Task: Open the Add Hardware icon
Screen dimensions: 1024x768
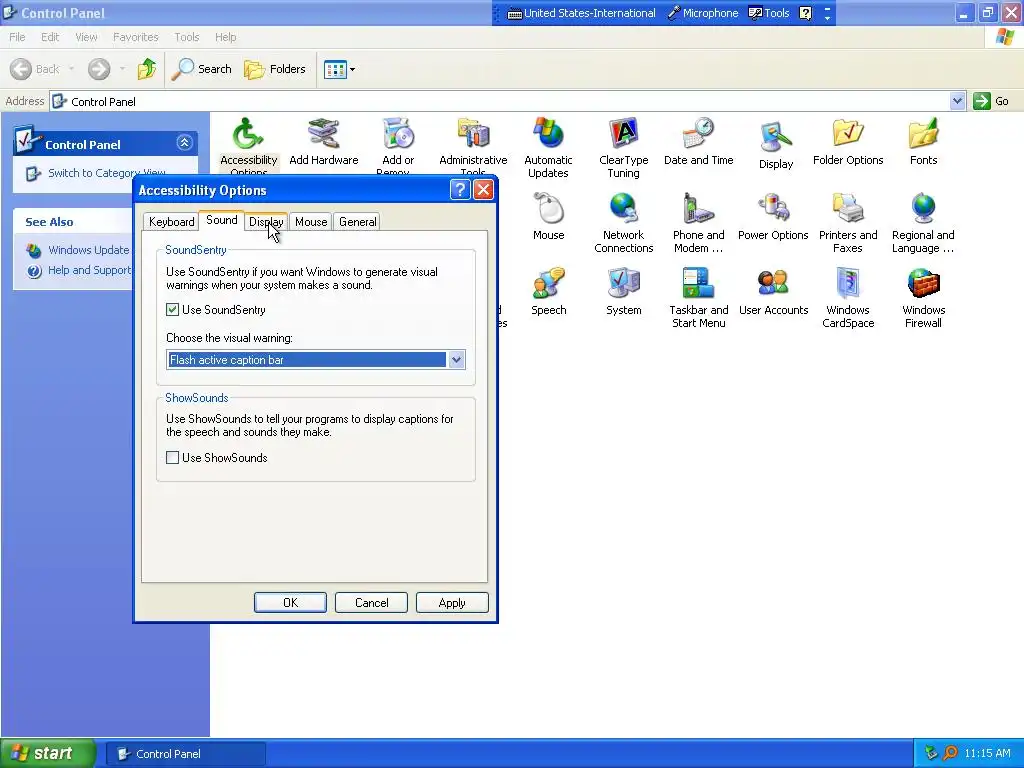Action: tap(323, 142)
